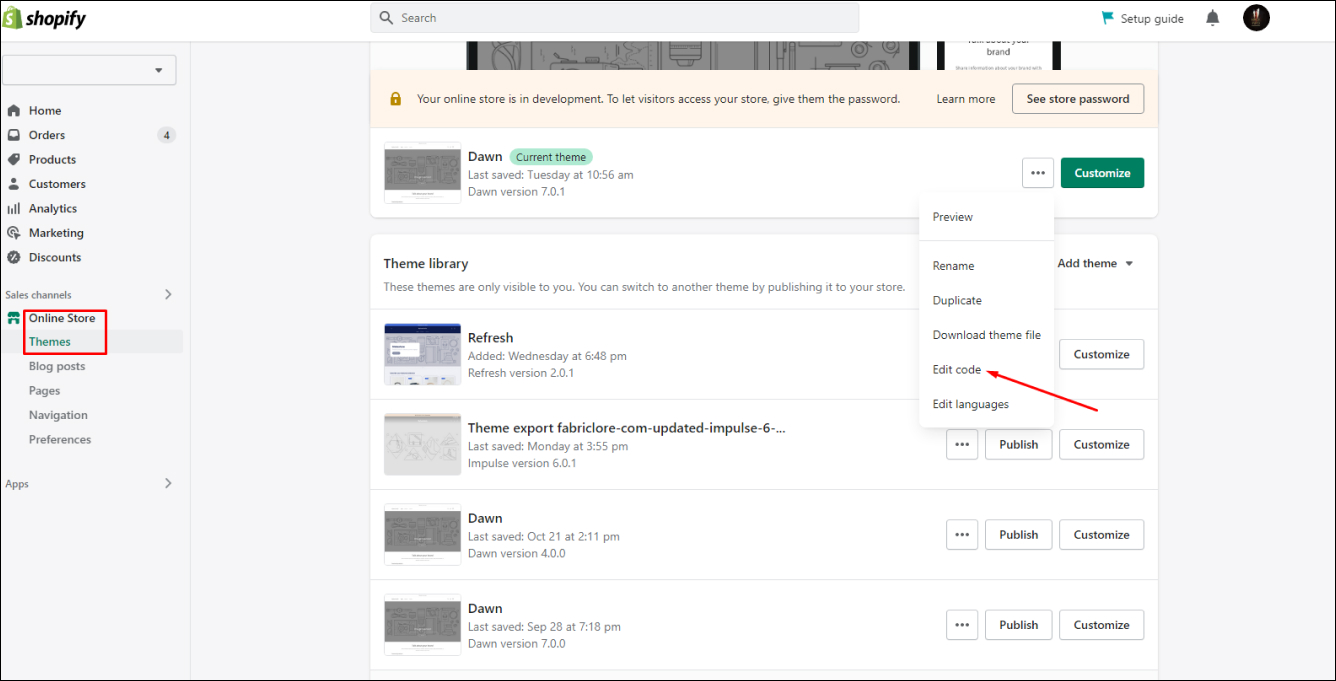Click the current Dawn theme thumbnail

[x=422, y=173]
